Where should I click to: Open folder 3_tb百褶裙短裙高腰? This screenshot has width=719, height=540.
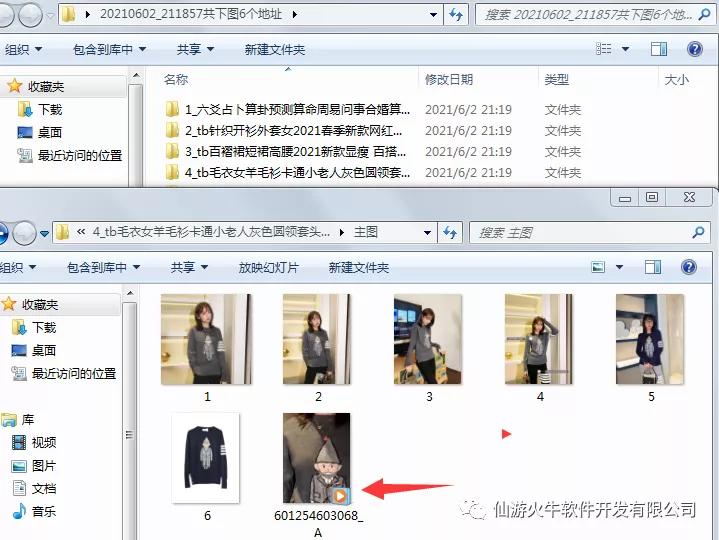pos(286,151)
